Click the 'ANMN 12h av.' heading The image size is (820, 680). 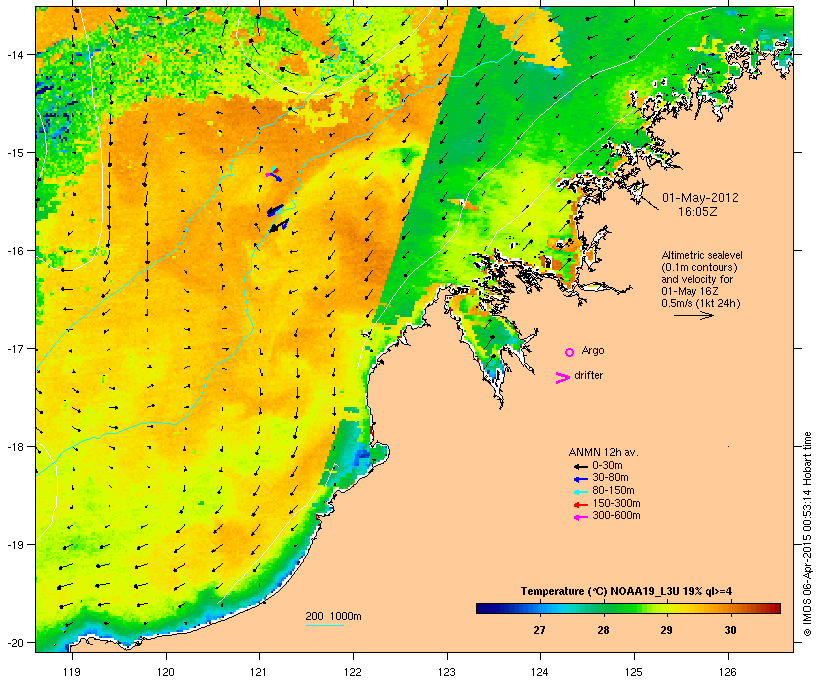(603, 452)
